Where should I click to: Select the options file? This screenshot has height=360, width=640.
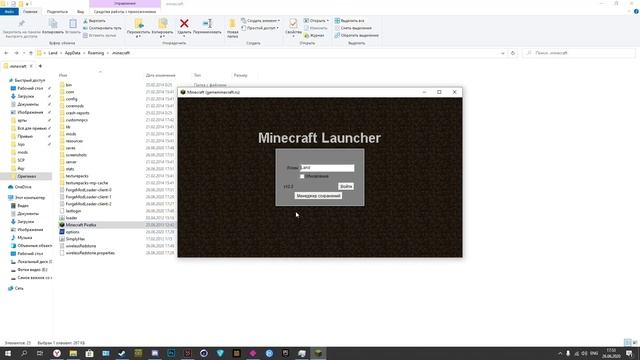click(72, 232)
